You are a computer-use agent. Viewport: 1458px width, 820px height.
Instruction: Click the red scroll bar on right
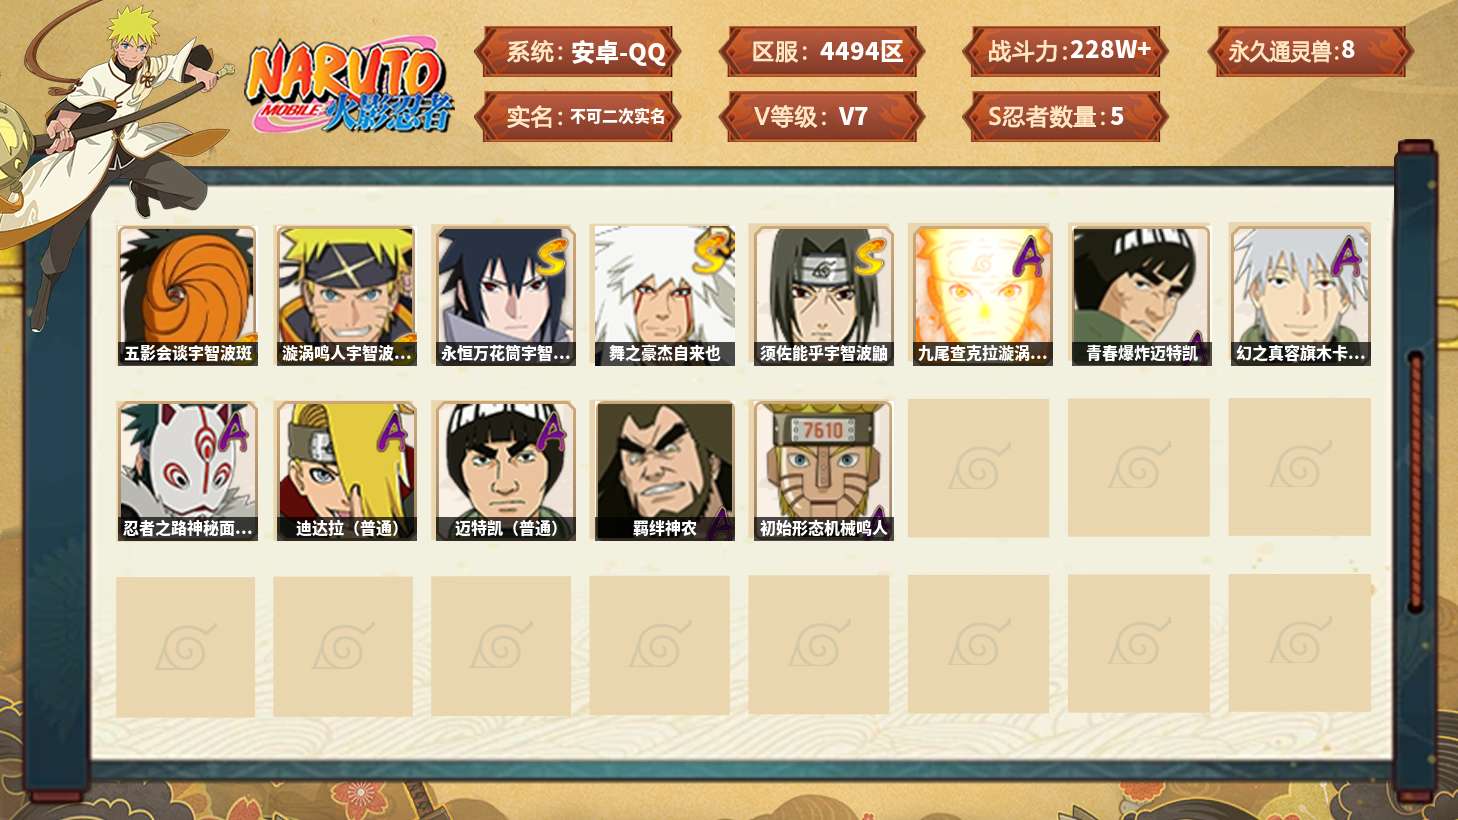pyautogui.click(x=1415, y=480)
